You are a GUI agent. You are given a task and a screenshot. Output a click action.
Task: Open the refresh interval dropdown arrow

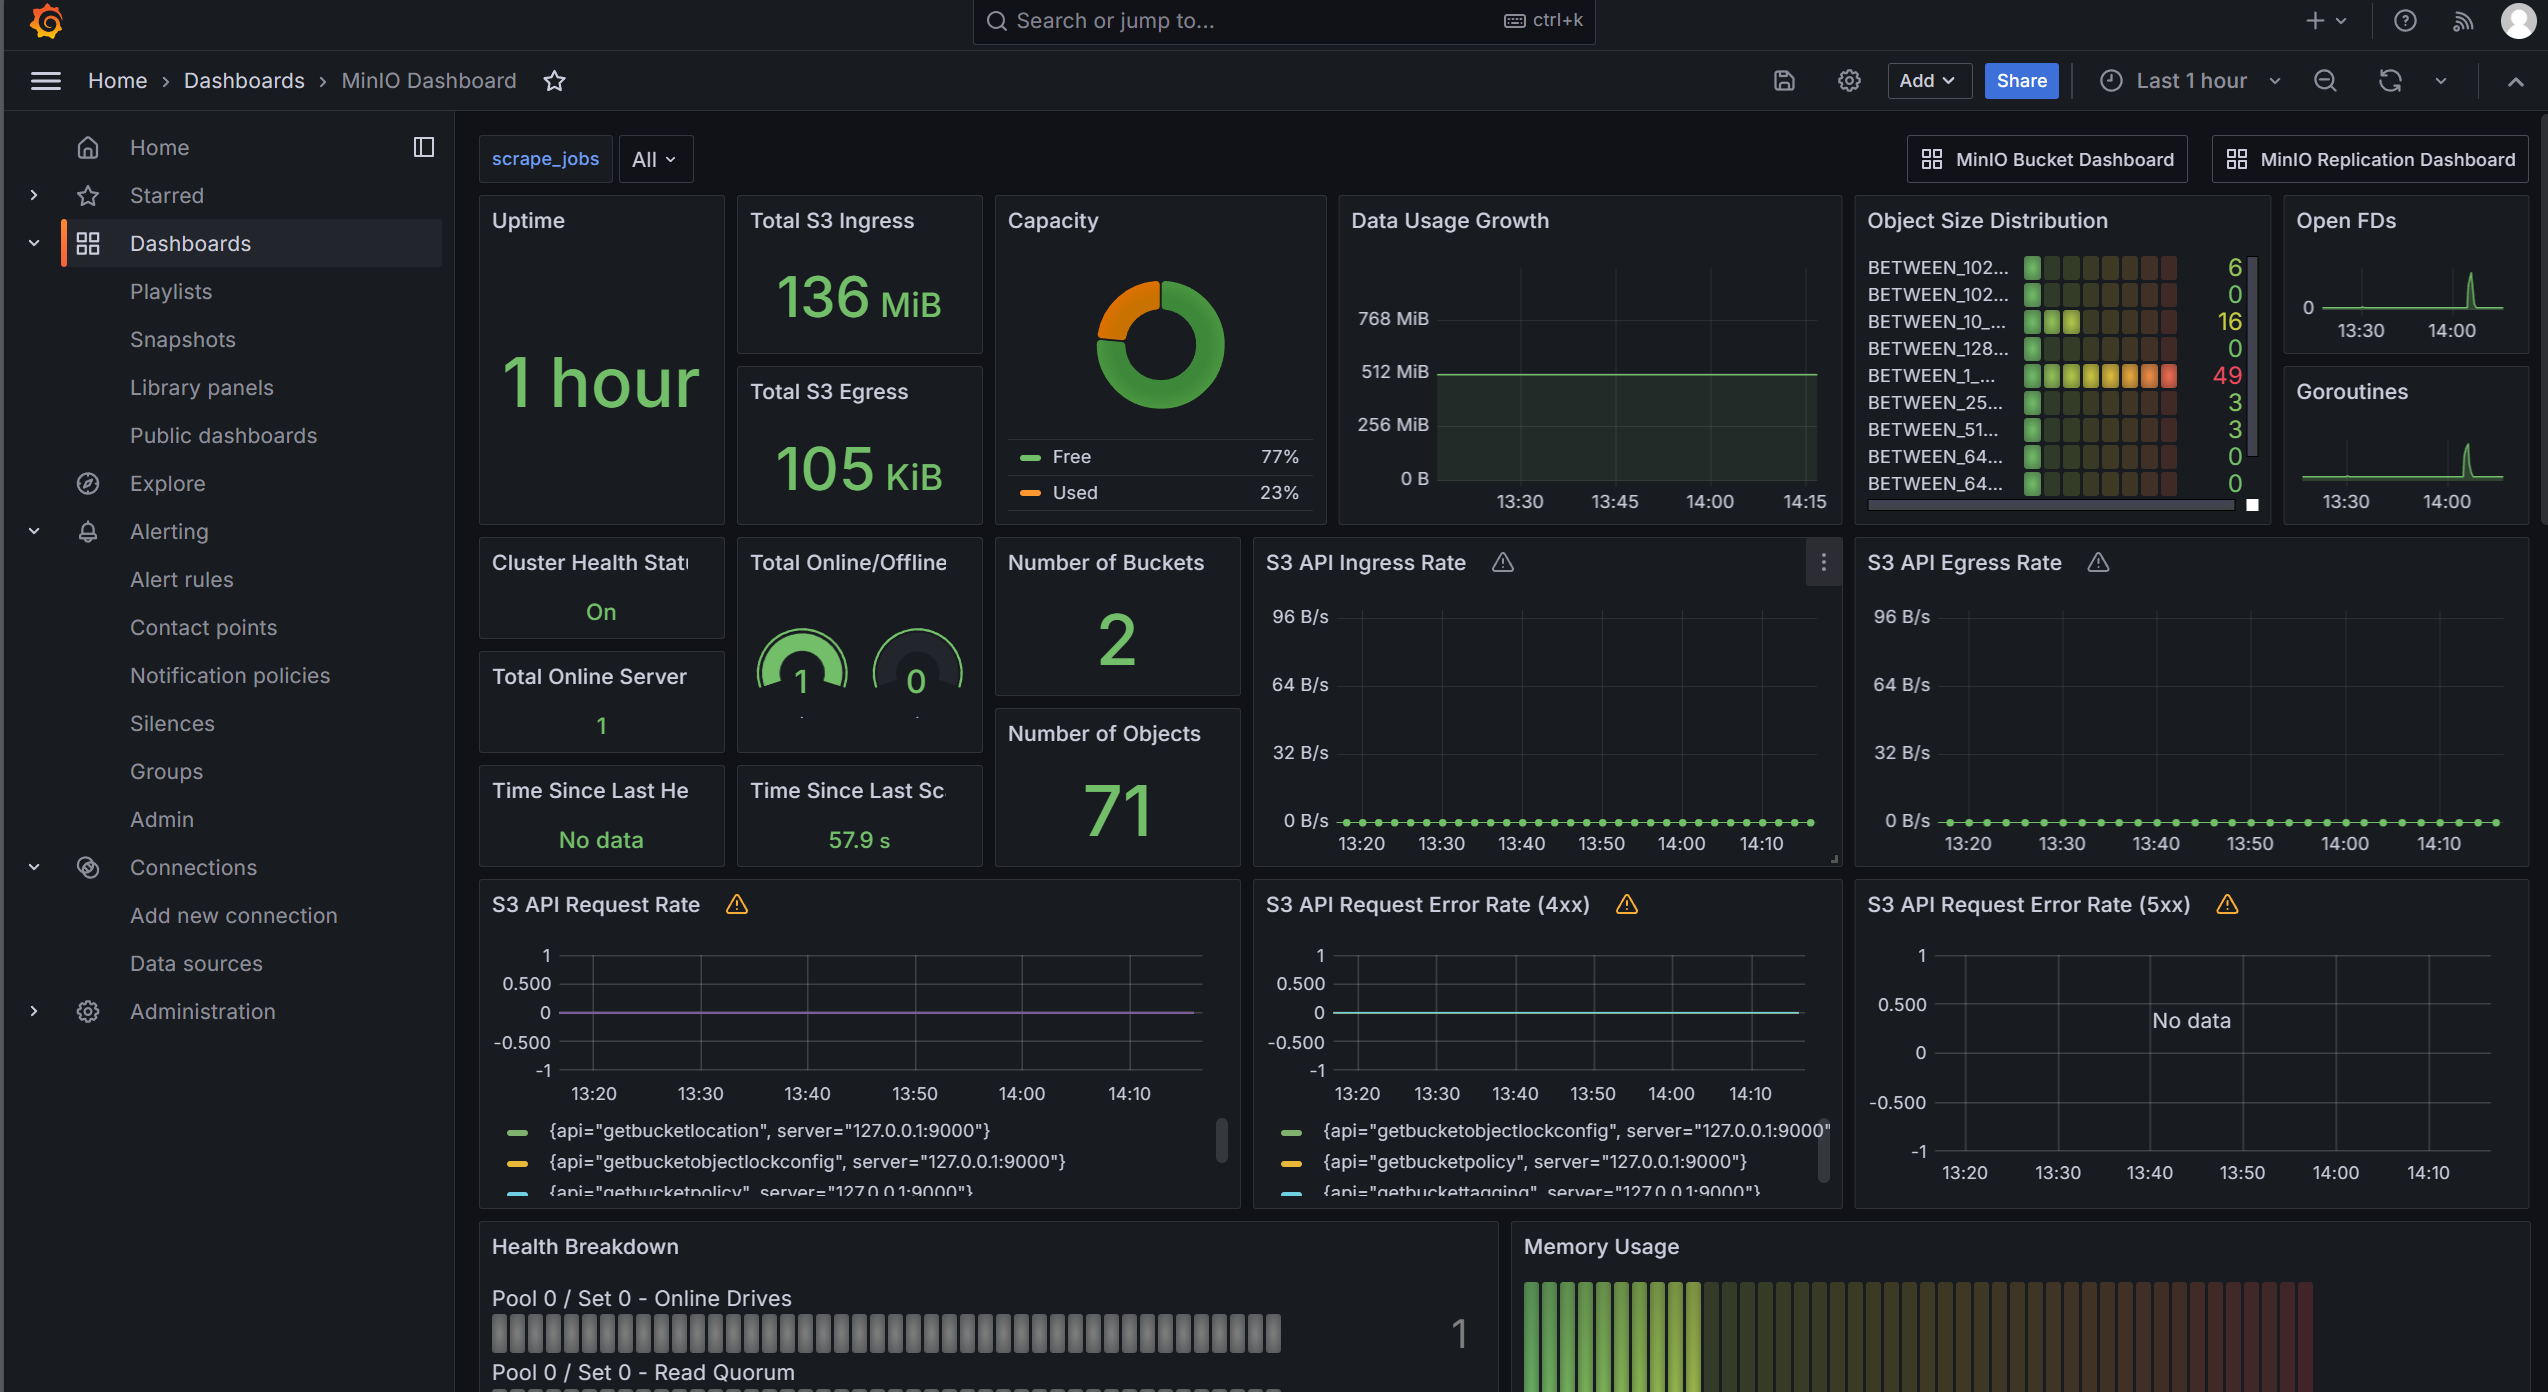2441,81
